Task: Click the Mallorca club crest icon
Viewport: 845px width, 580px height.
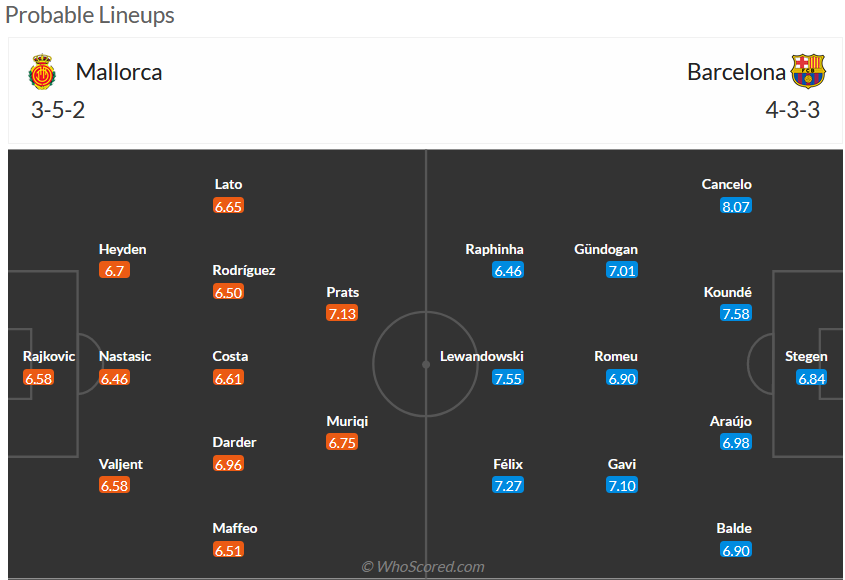Action: 42,72
